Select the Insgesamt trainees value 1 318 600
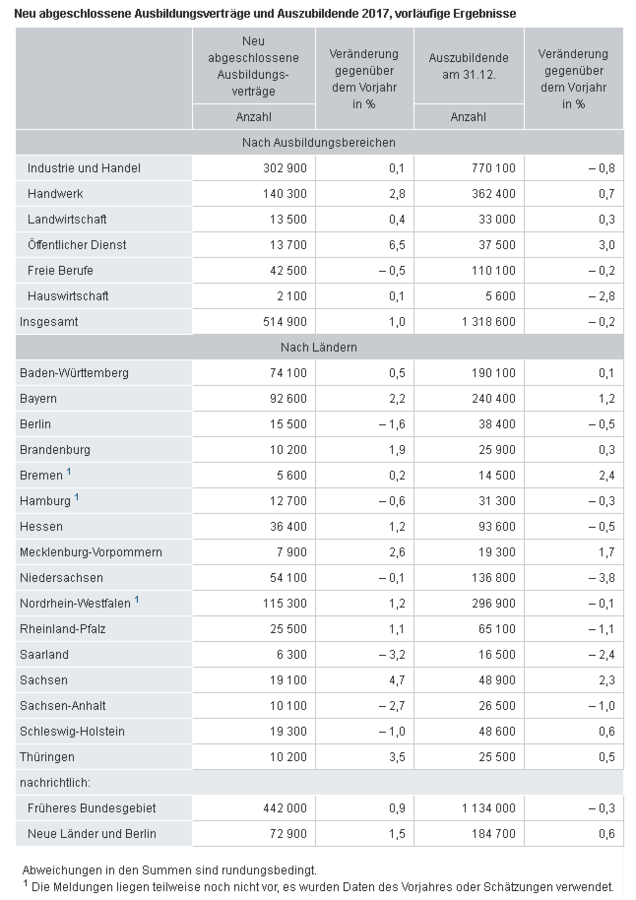 tap(488, 322)
